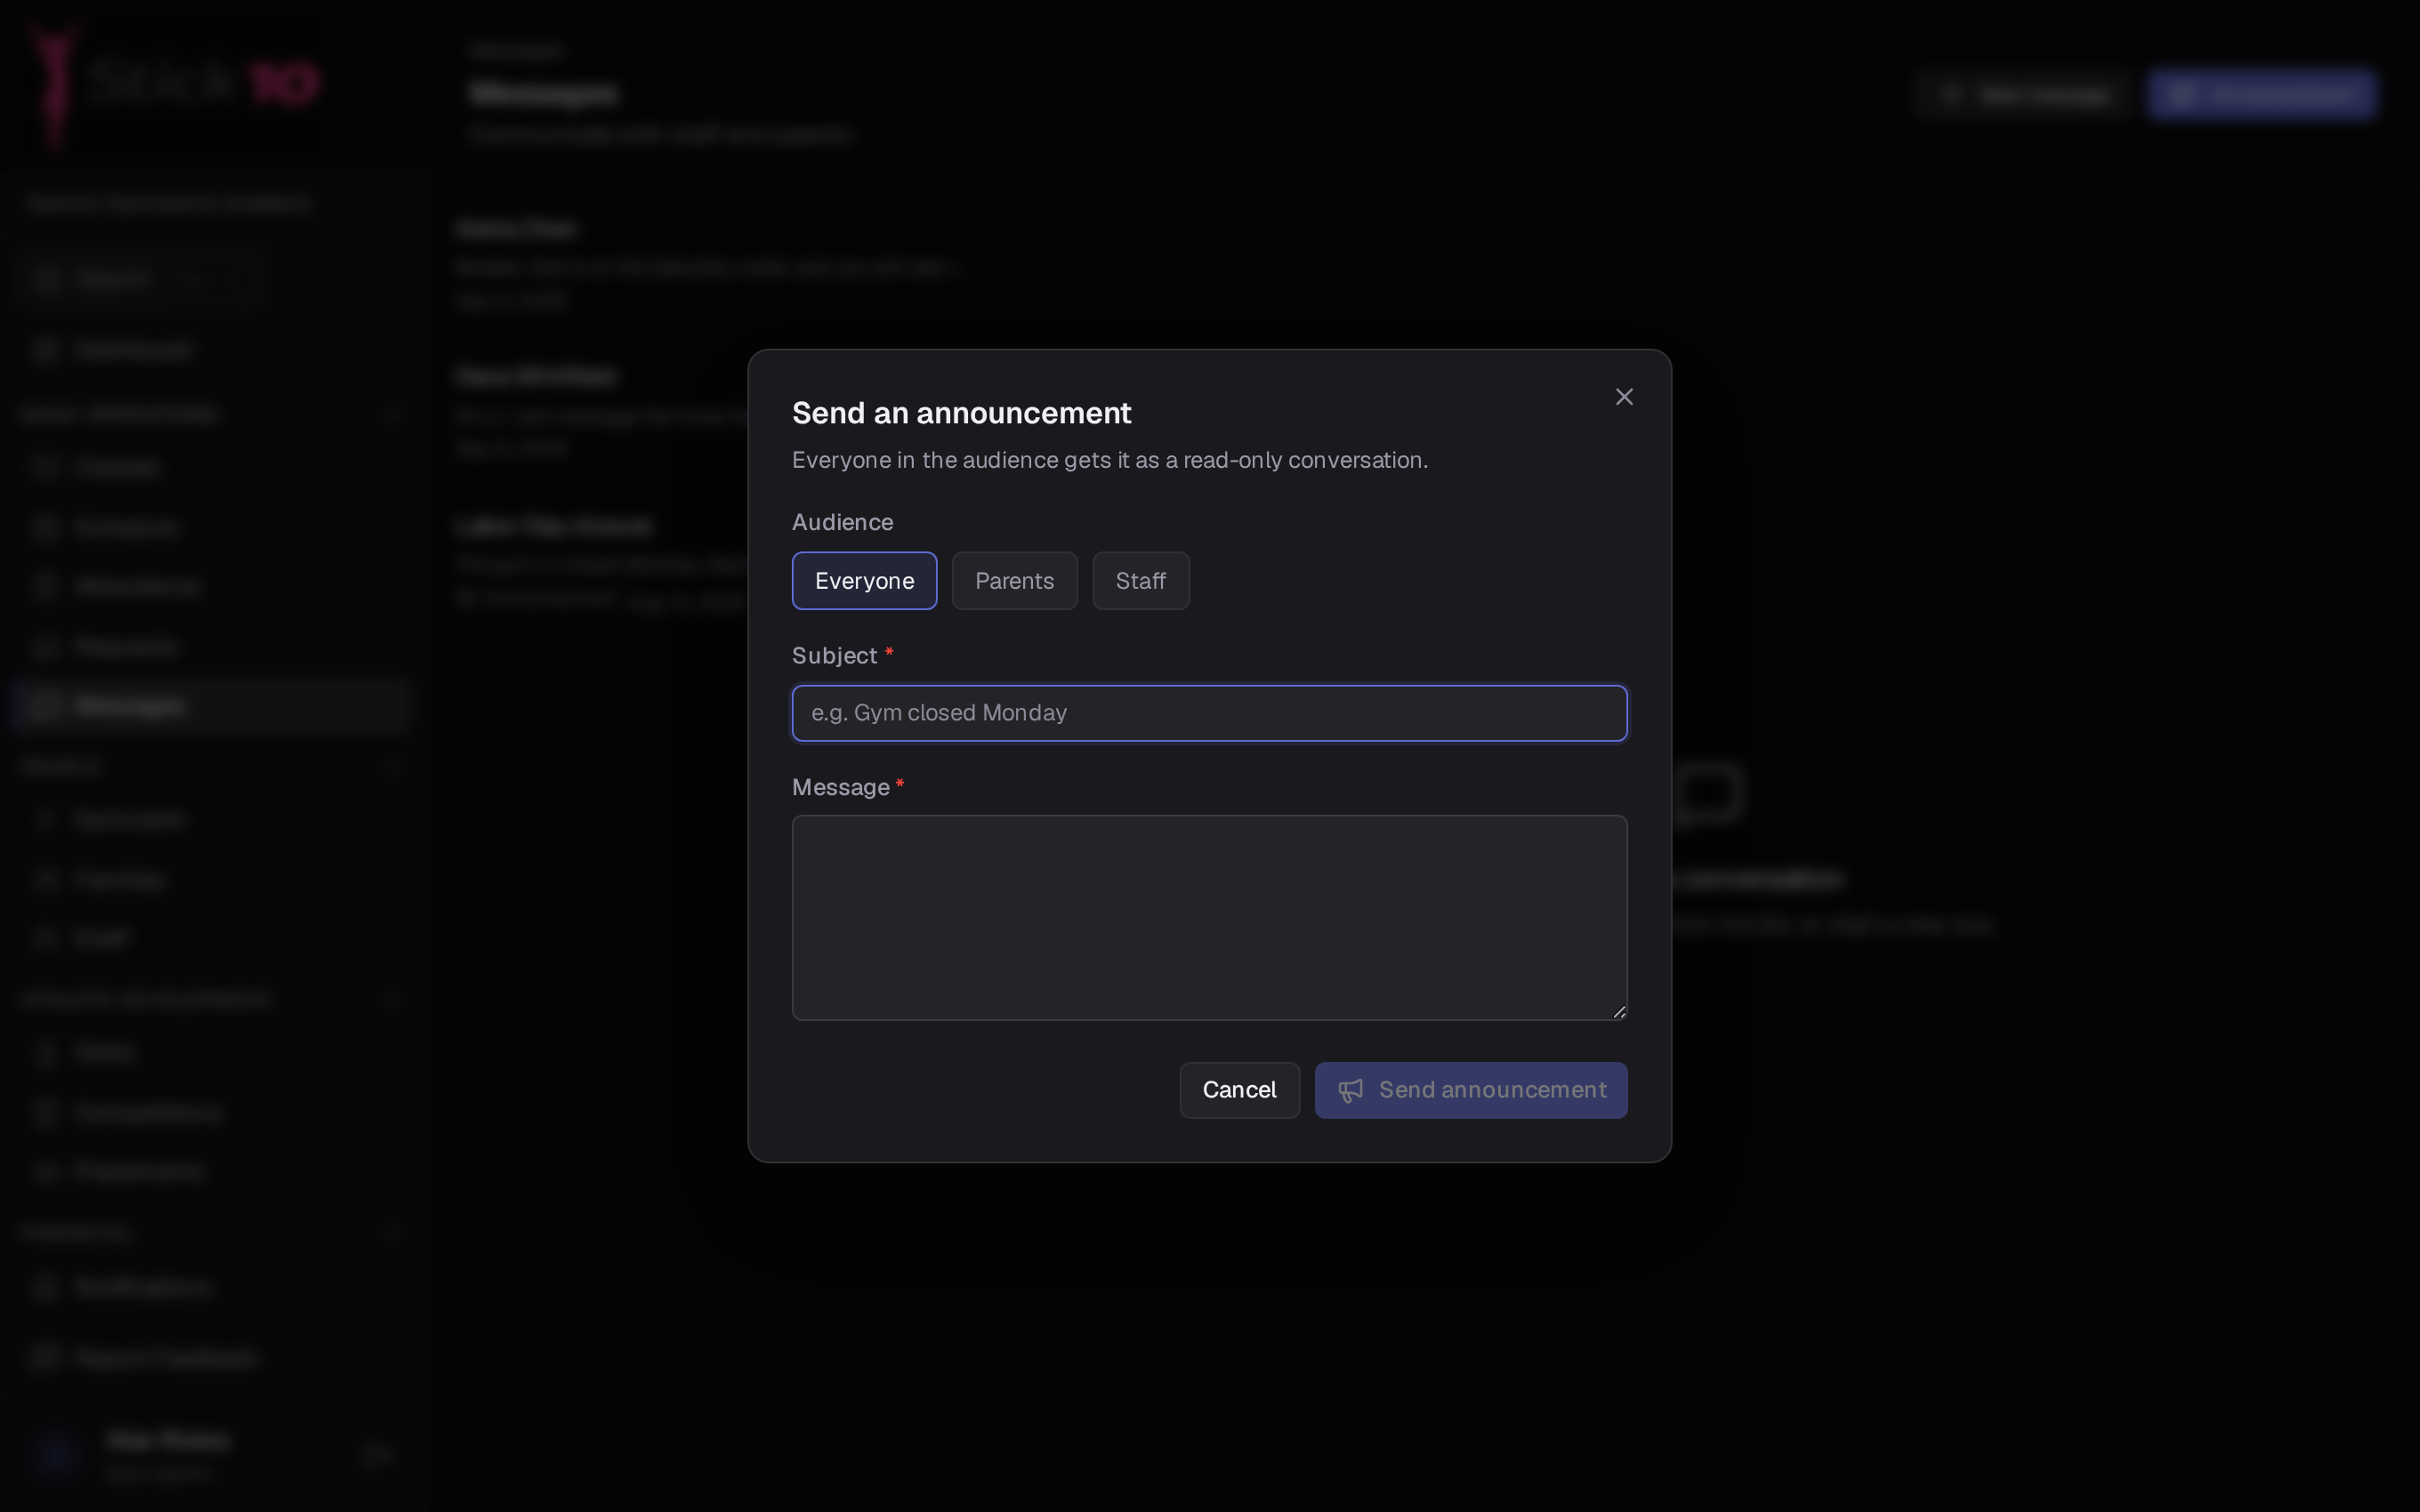Viewport: 2420px width, 1512px height.
Task: Click inside the Message text area
Action: 1209,917
